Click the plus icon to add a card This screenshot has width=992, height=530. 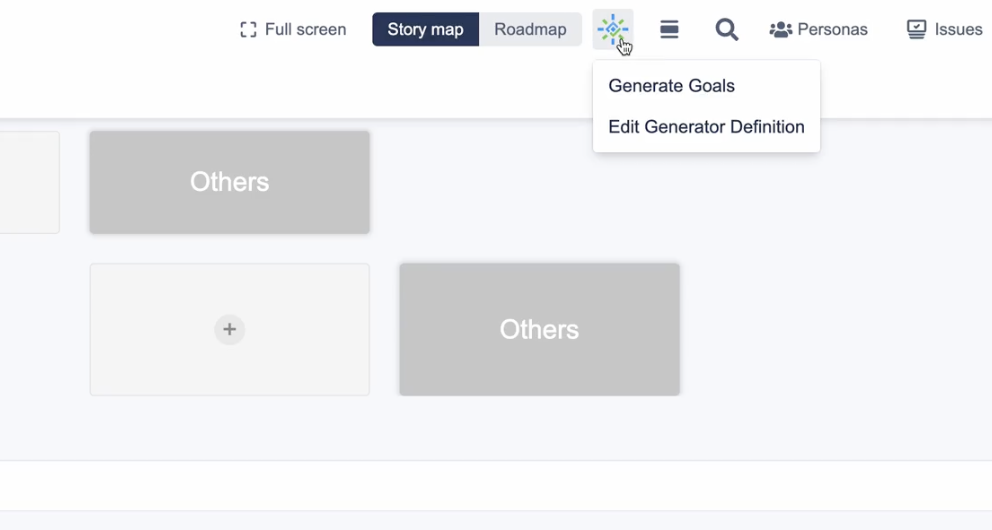point(229,329)
